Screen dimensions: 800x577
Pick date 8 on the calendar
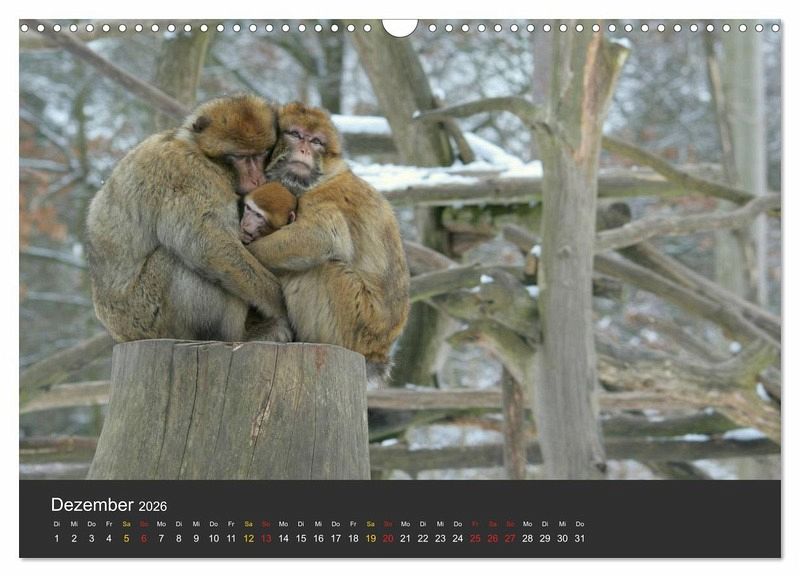coord(179,538)
